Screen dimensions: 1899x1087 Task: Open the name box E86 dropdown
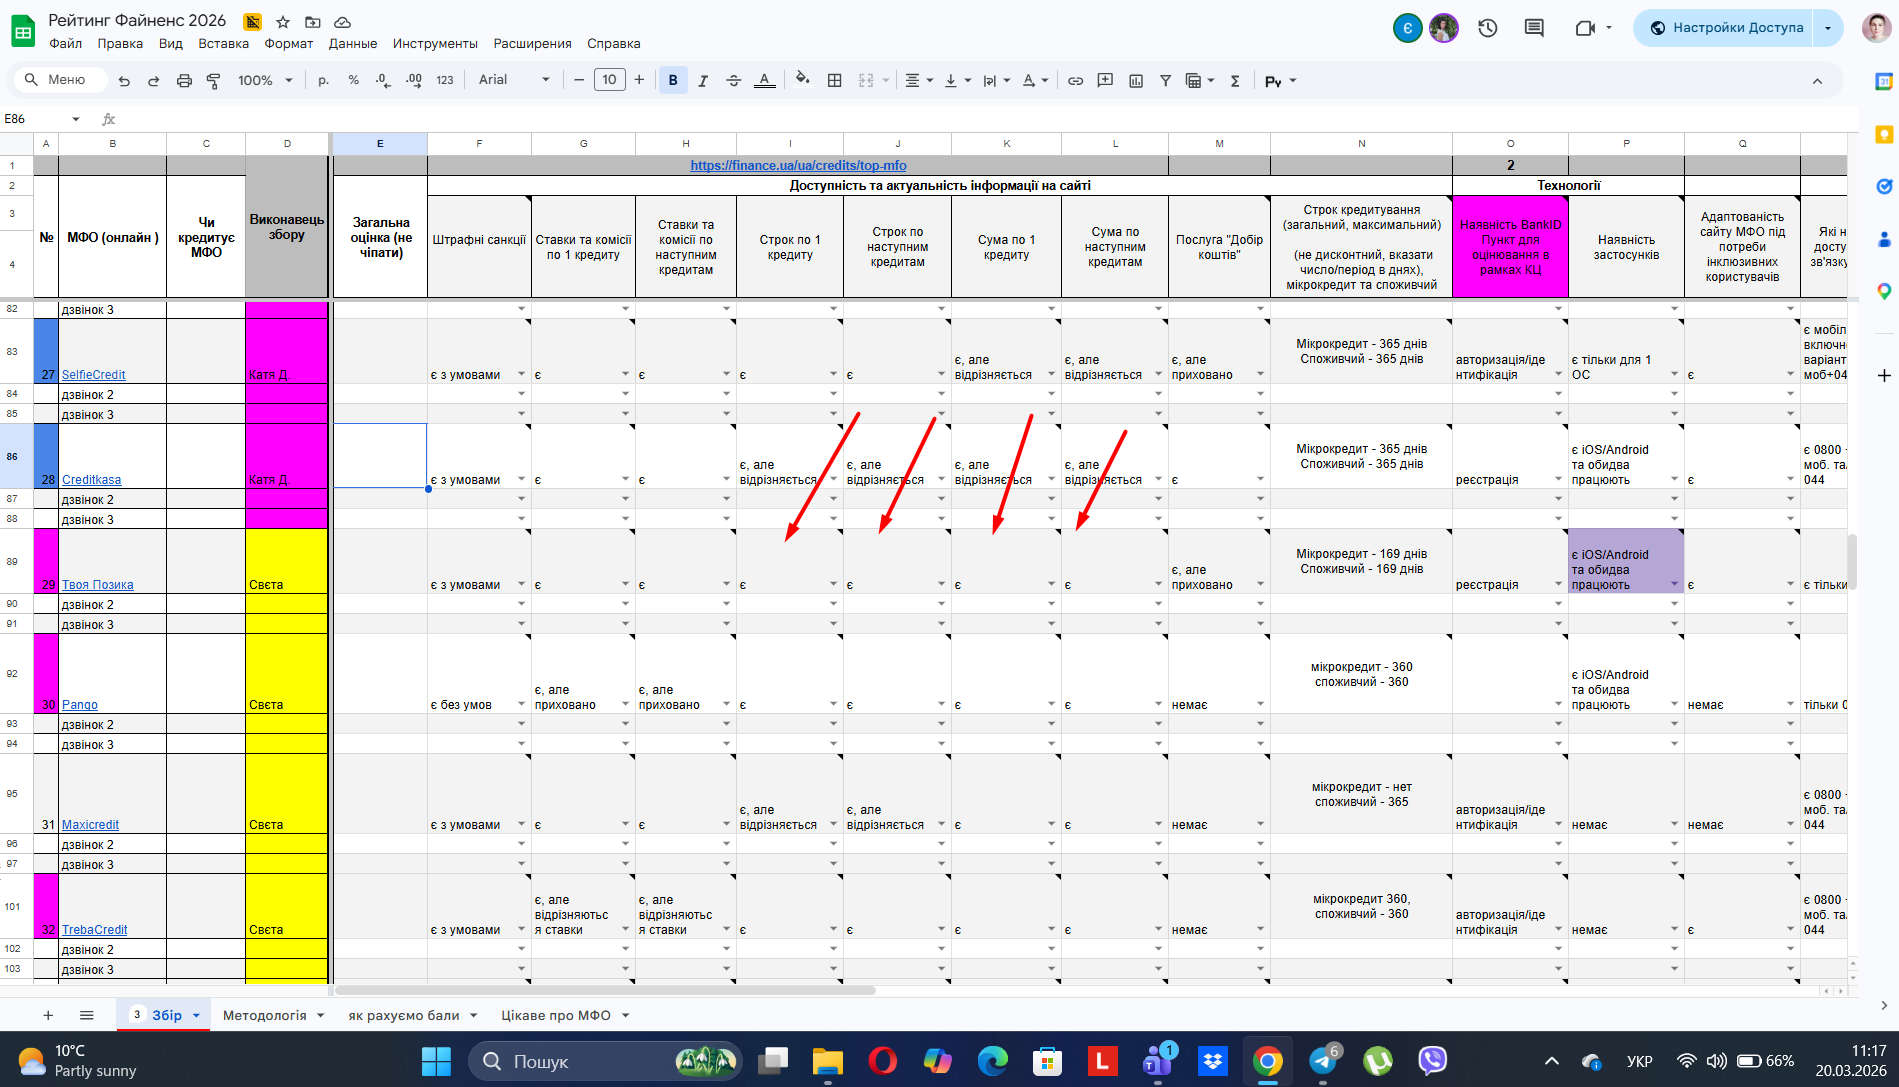pyautogui.click(x=75, y=119)
